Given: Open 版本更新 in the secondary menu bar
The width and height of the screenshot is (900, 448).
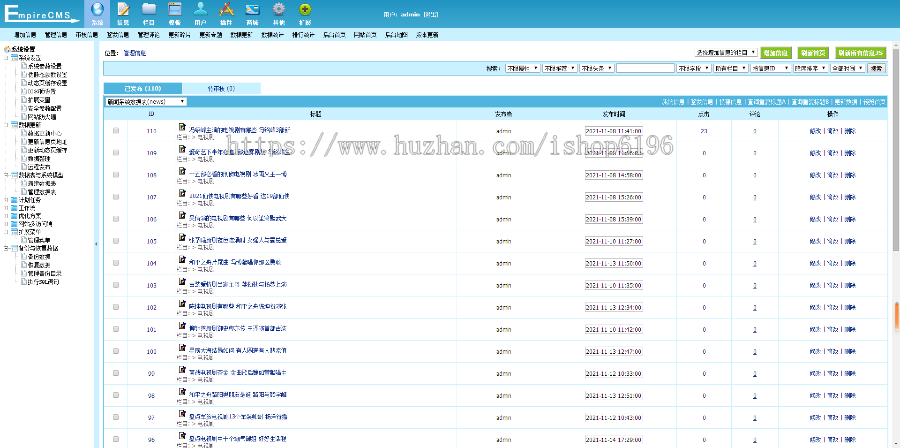Looking at the screenshot, I should (x=427, y=35).
